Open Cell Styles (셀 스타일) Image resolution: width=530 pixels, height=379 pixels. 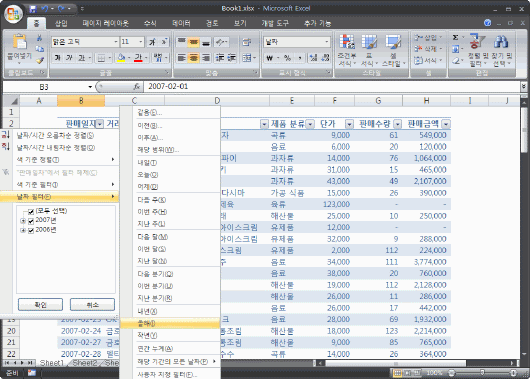tap(393, 50)
